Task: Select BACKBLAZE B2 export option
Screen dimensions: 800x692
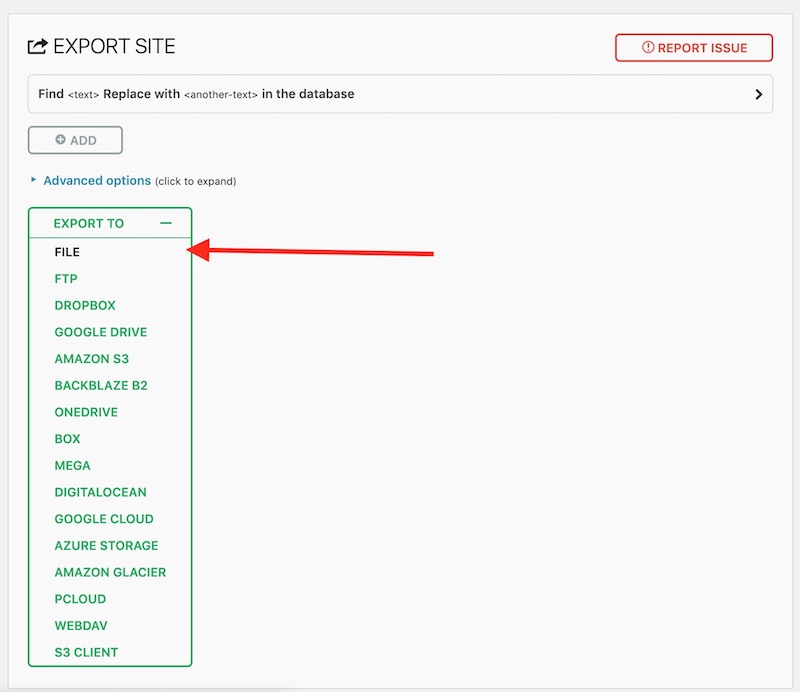Action: [x=101, y=385]
